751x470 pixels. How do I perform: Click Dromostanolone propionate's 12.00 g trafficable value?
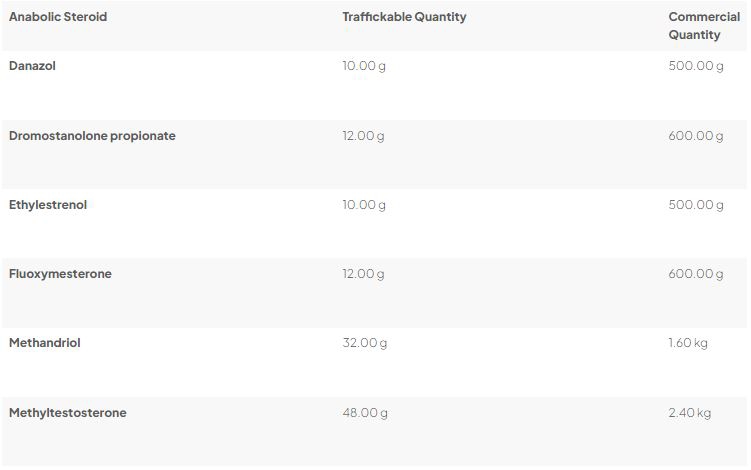click(x=364, y=136)
